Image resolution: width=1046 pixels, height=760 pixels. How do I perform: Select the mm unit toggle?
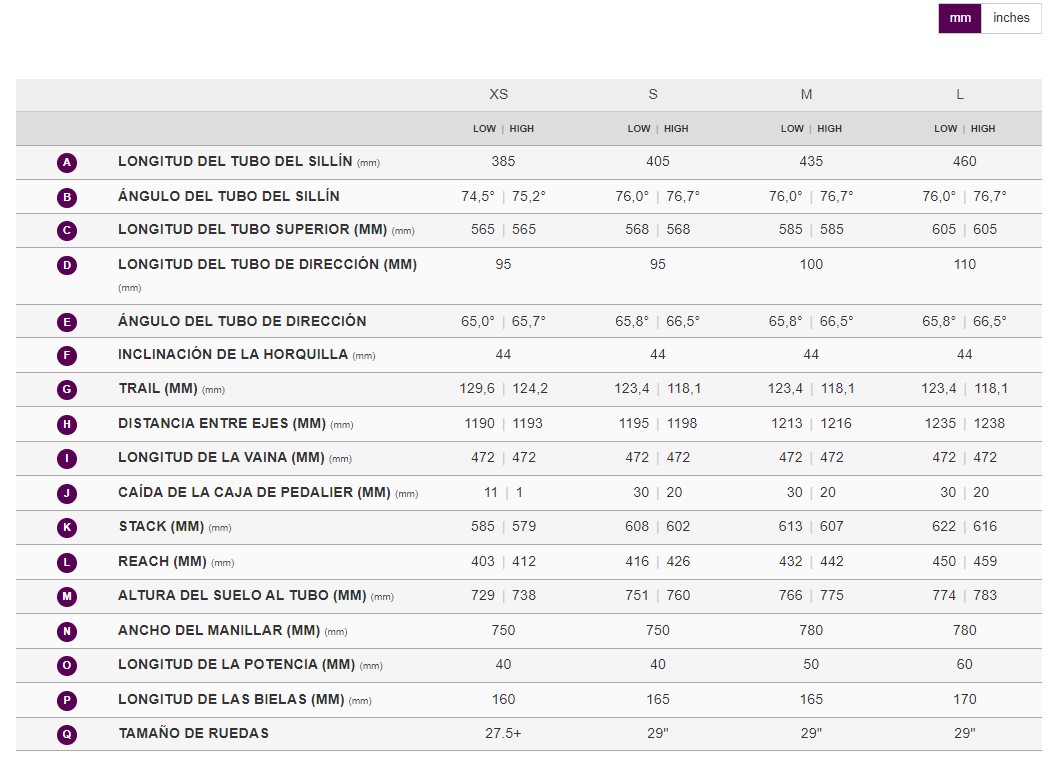pyautogui.click(x=959, y=18)
